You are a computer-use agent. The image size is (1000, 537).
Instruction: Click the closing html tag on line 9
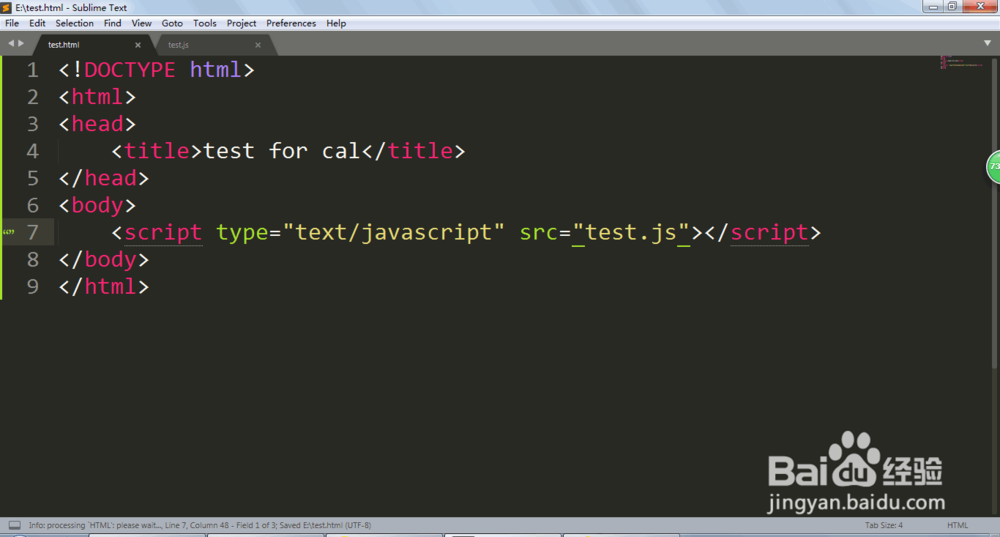pos(103,286)
